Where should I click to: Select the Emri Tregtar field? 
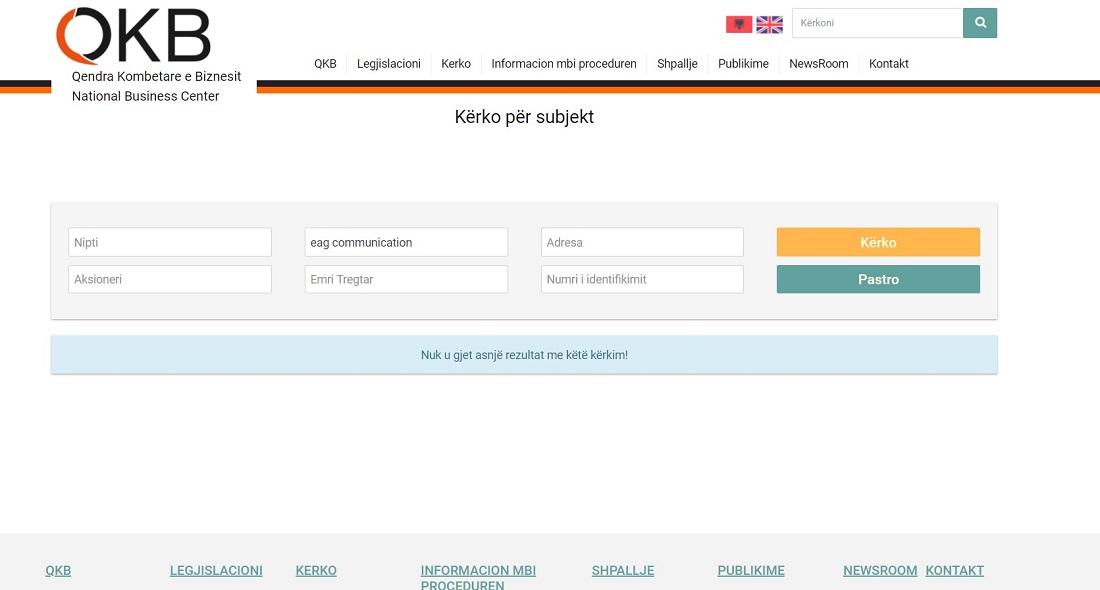pyautogui.click(x=406, y=279)
